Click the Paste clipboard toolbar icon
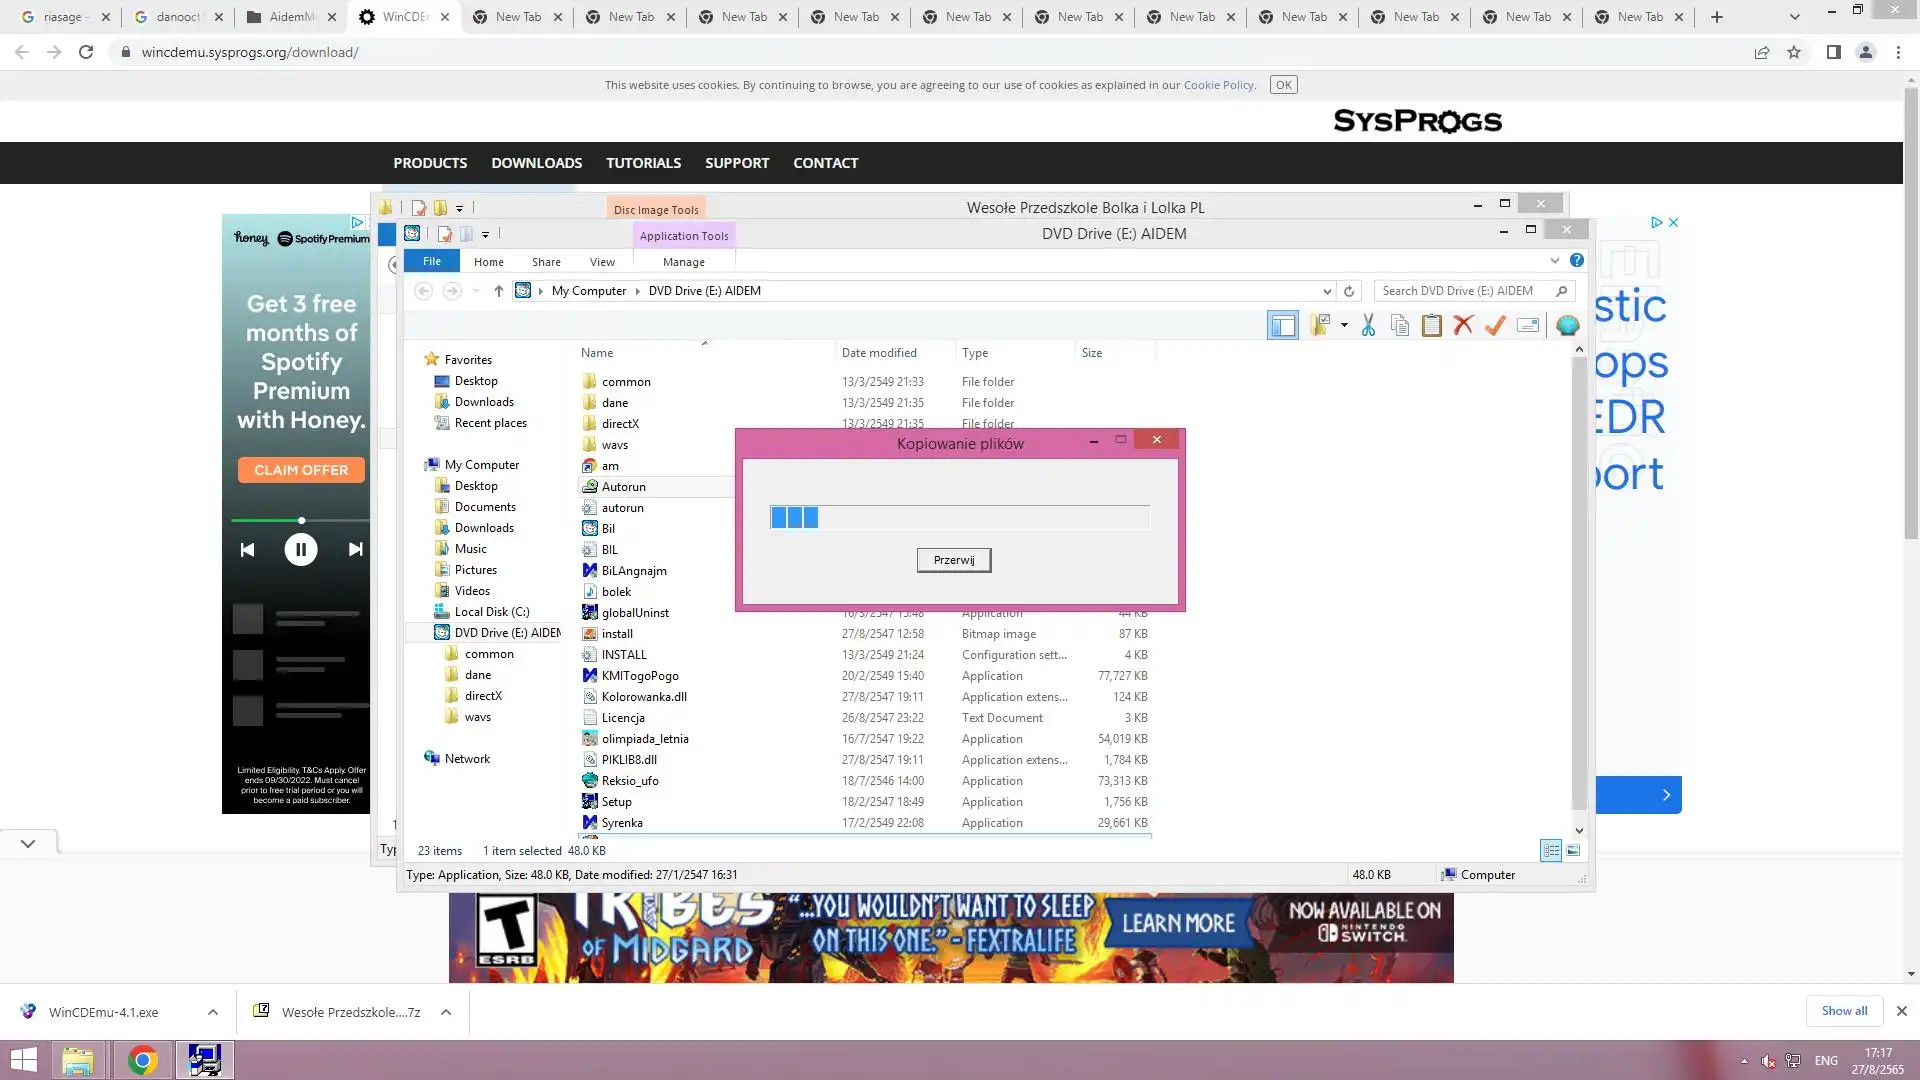Viewport: 1920px width, 1080px height. point(1432,326)
